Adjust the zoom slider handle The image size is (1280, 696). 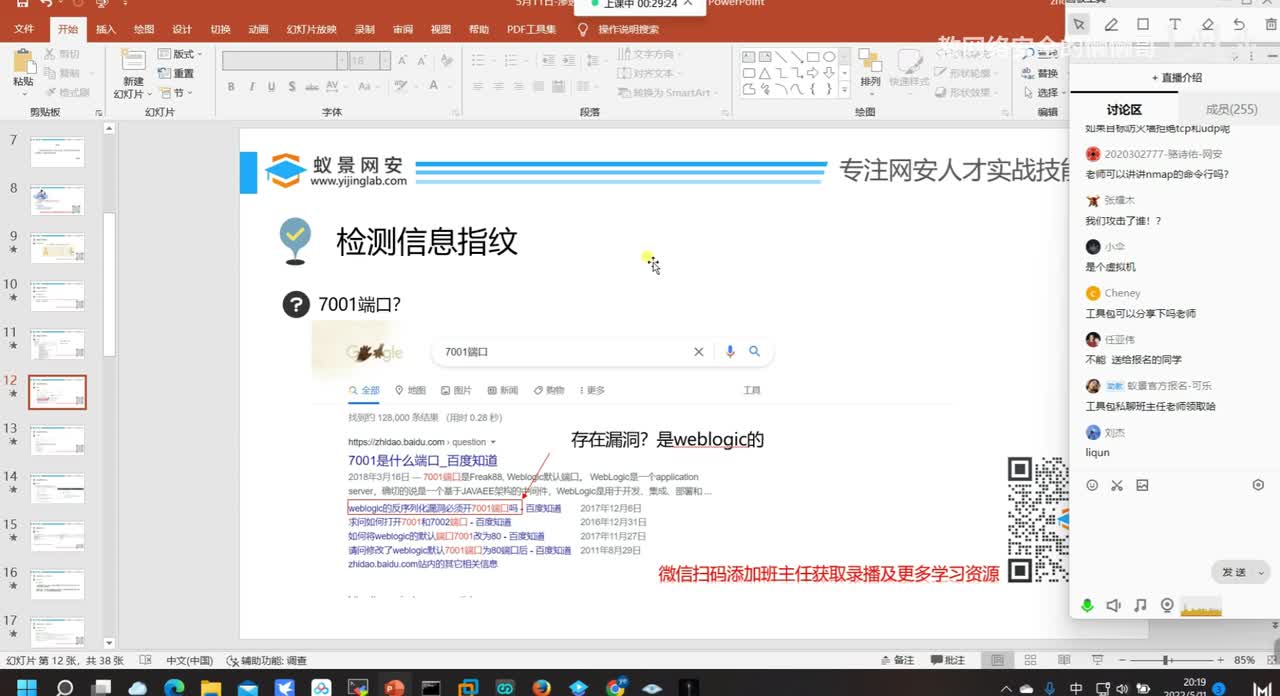click(x=1167, y=660)
